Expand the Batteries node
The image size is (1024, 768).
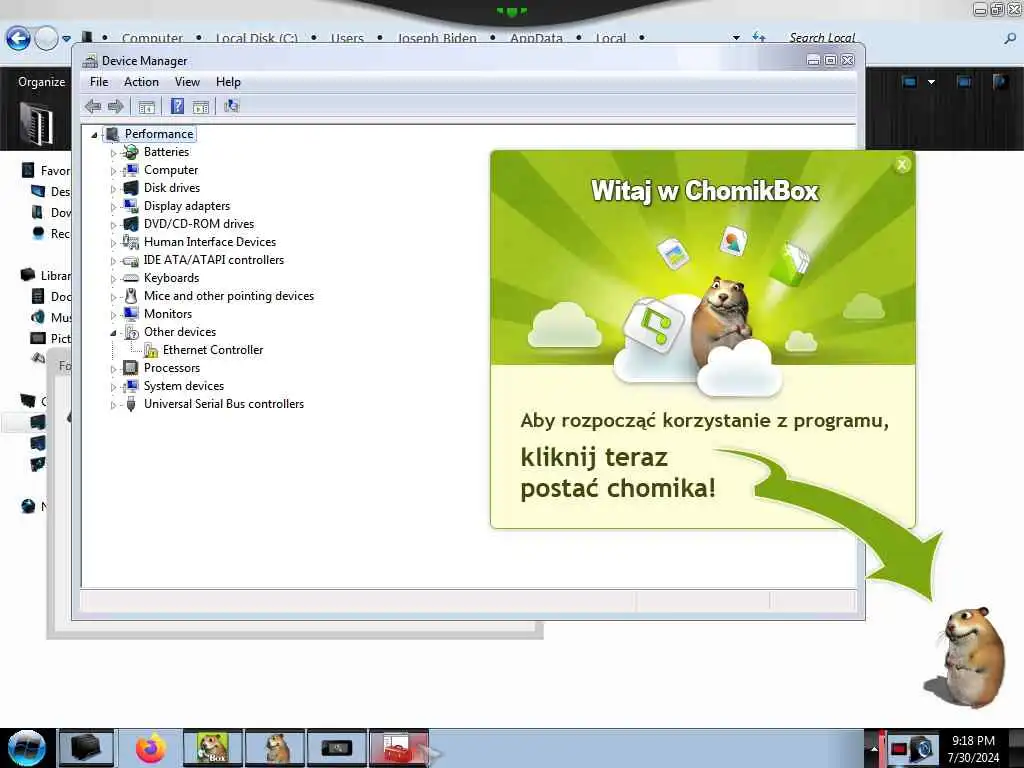tap(113, 153)
